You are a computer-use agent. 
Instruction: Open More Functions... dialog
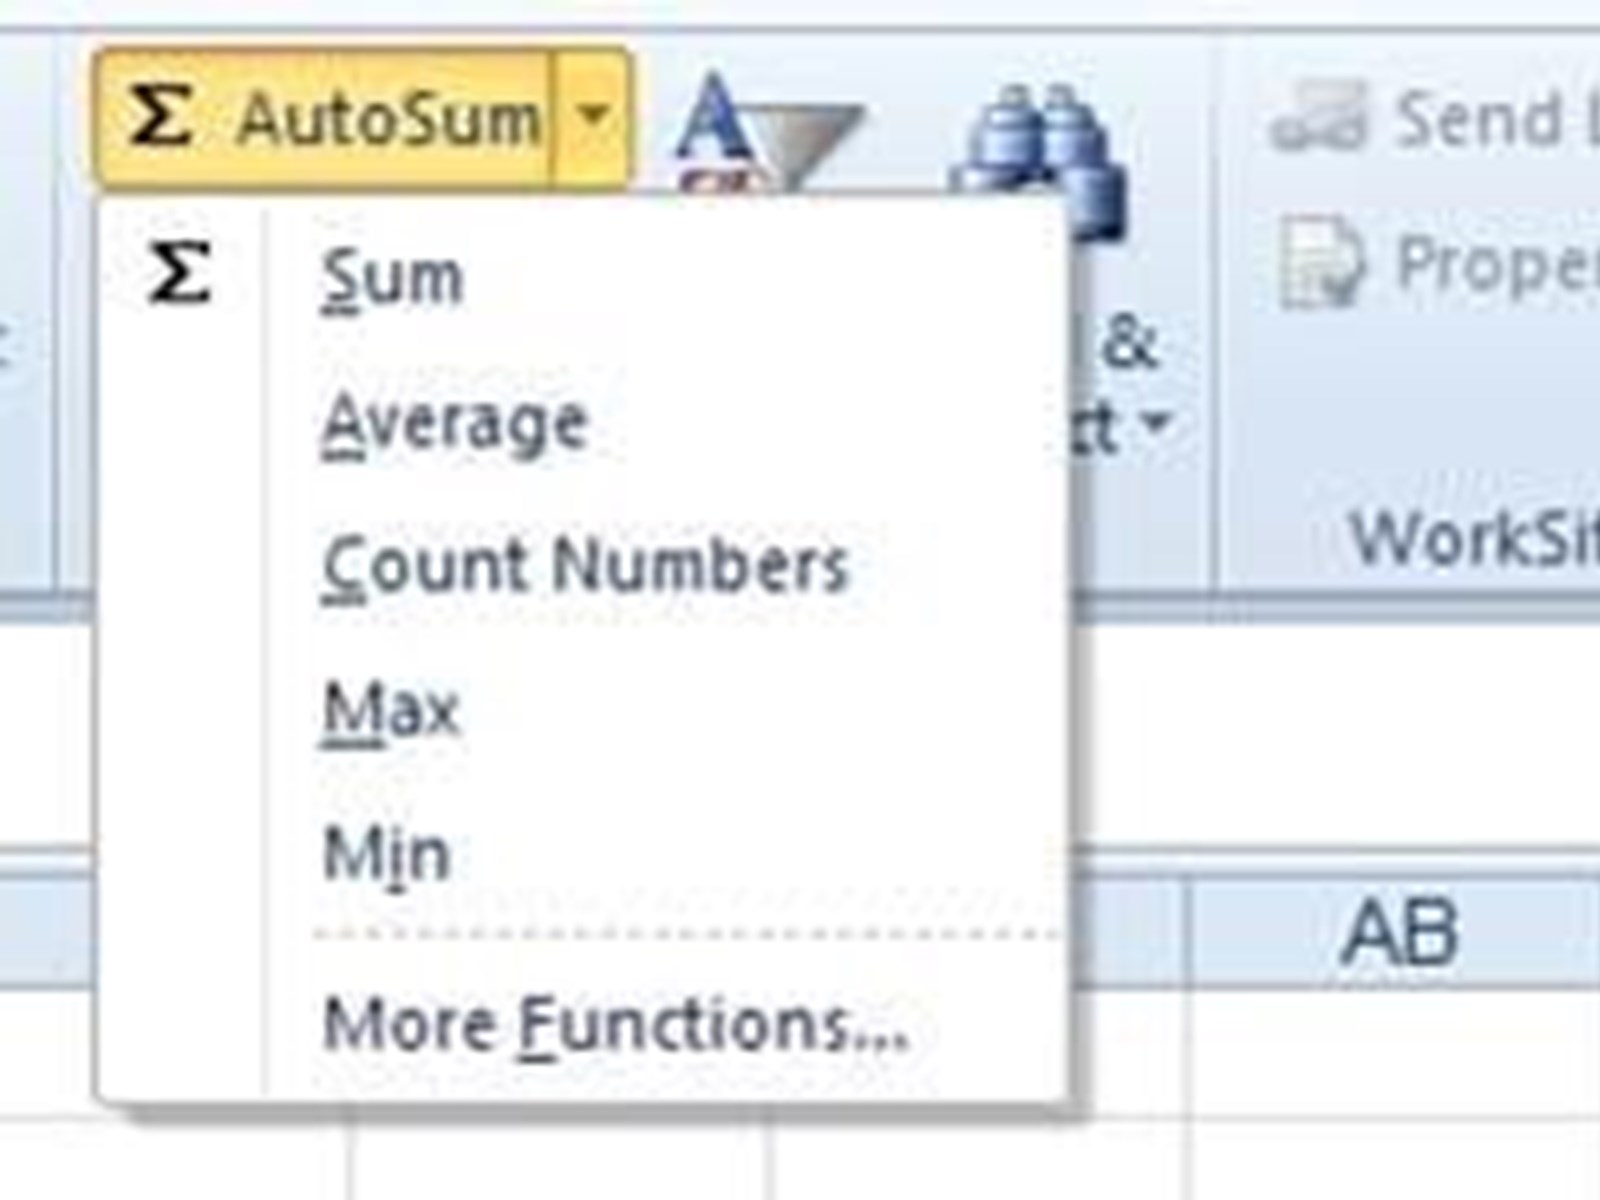coord(616,1025)
